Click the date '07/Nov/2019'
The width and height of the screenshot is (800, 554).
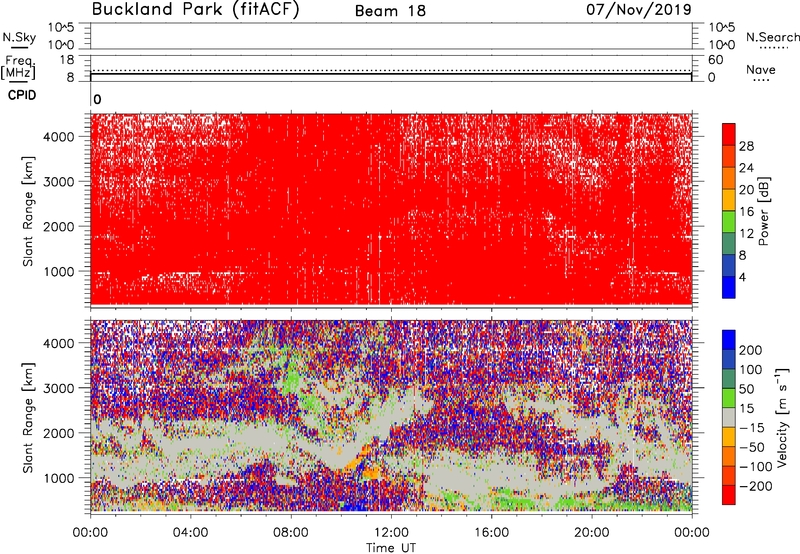pos(639,9)
